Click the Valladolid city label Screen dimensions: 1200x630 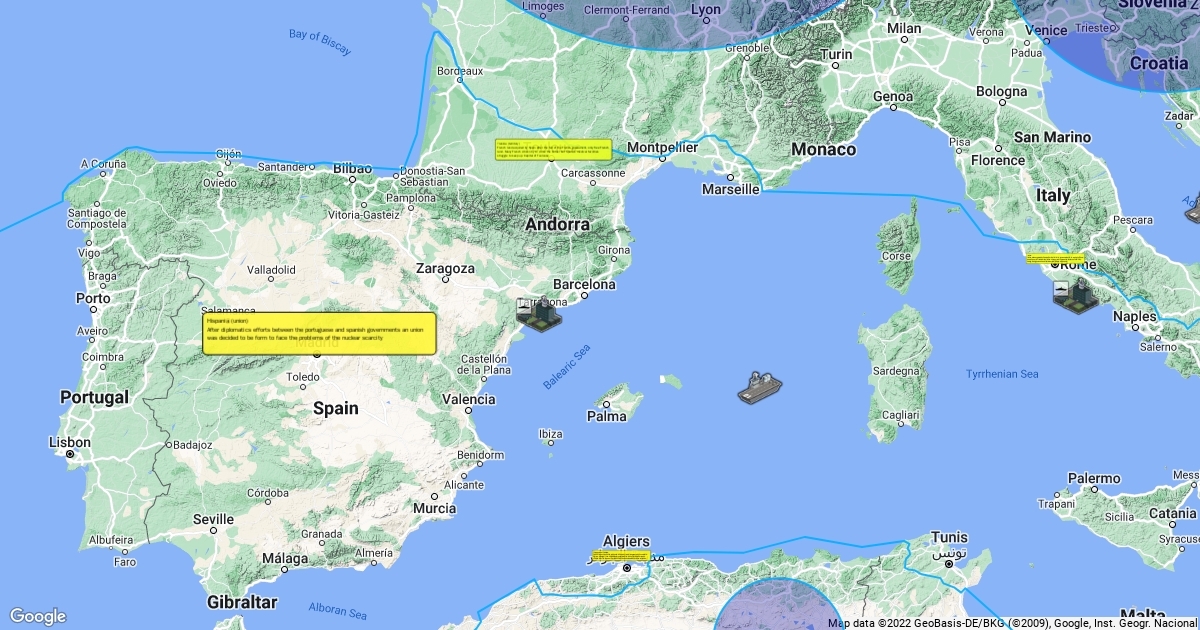coord(271,270)
